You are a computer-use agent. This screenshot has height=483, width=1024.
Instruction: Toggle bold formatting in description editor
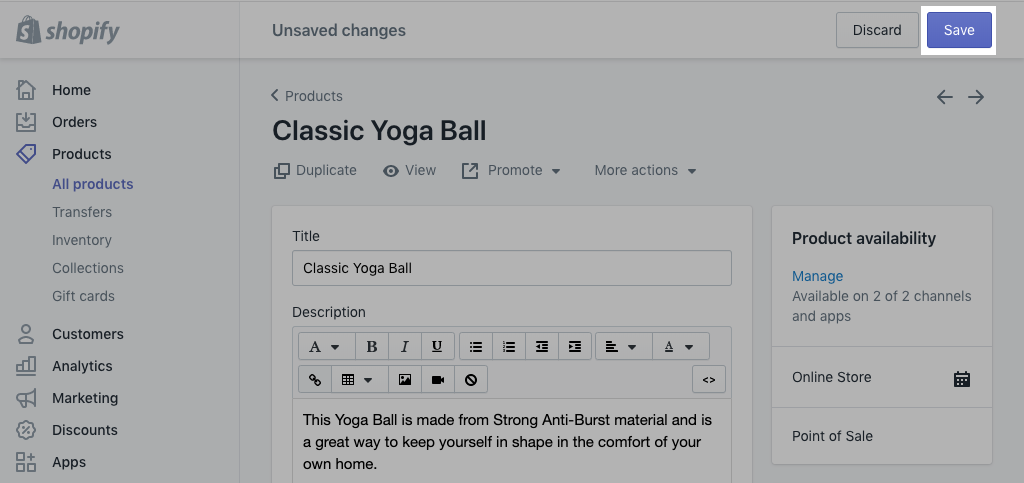[x=372, y=347]
